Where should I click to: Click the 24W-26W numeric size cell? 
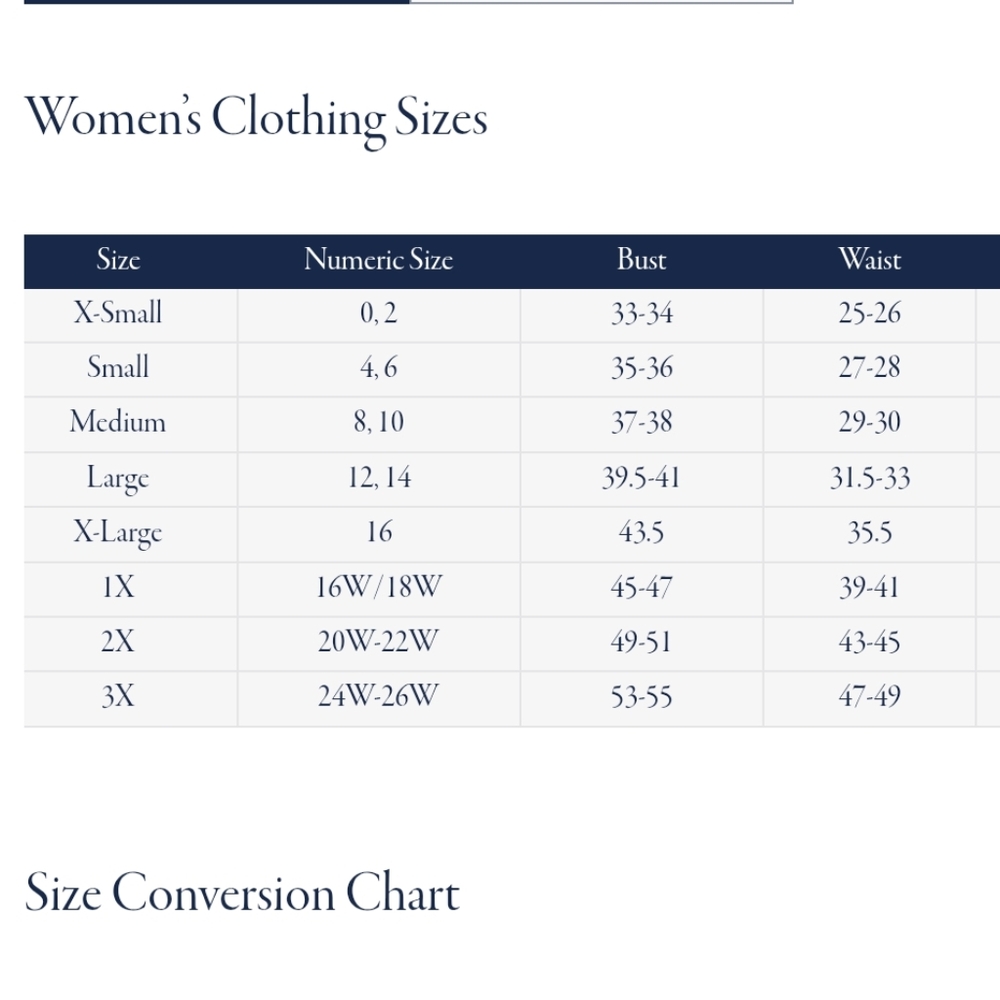(379, 697)
